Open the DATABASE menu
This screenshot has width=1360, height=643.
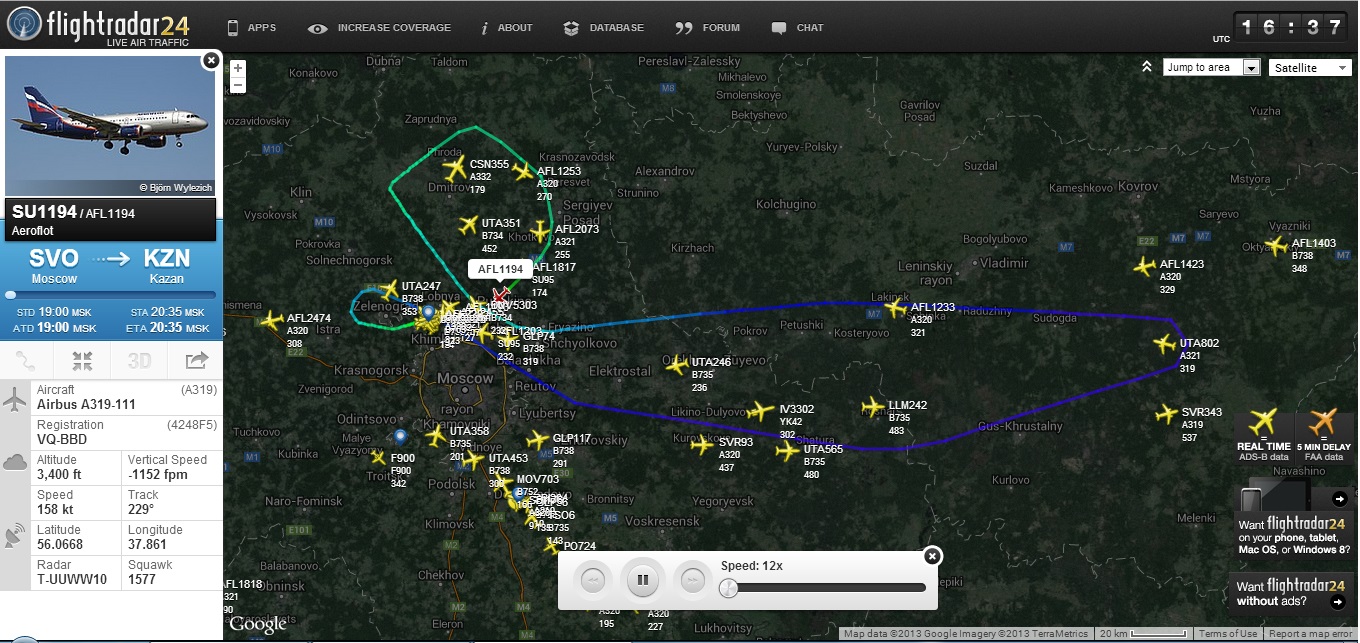click(x=604, y=28)
